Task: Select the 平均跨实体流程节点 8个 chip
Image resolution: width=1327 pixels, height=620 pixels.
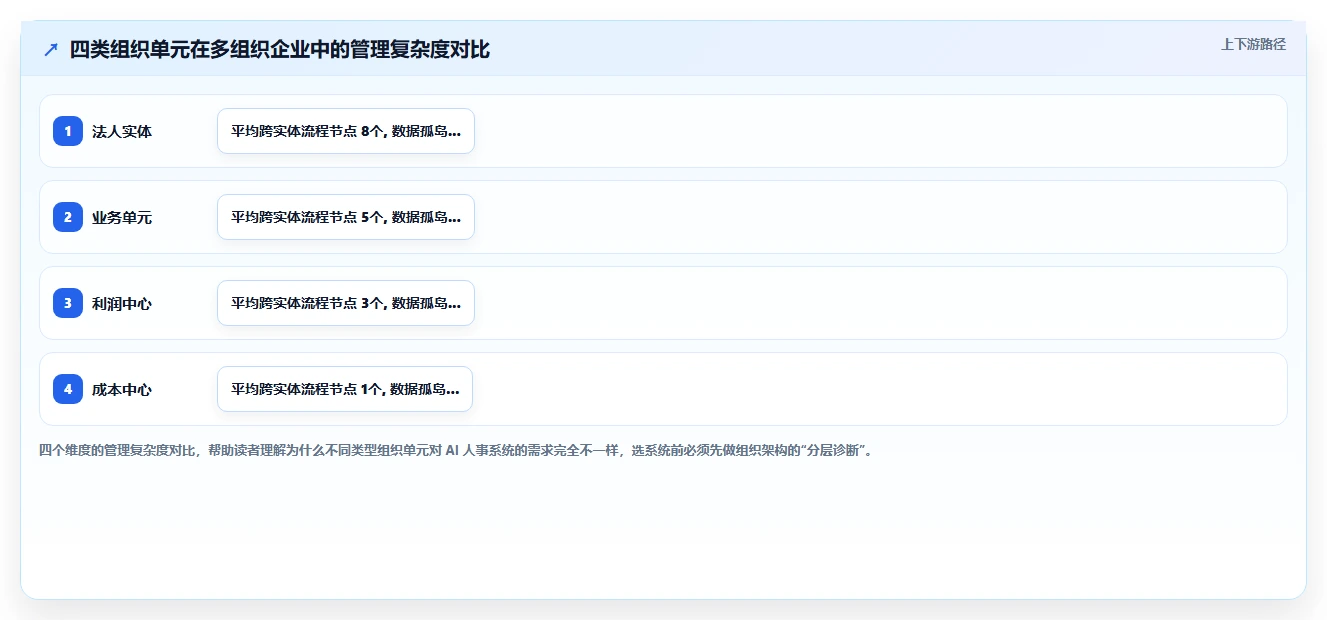Action: pyautogui.click(x=346, y=131)
